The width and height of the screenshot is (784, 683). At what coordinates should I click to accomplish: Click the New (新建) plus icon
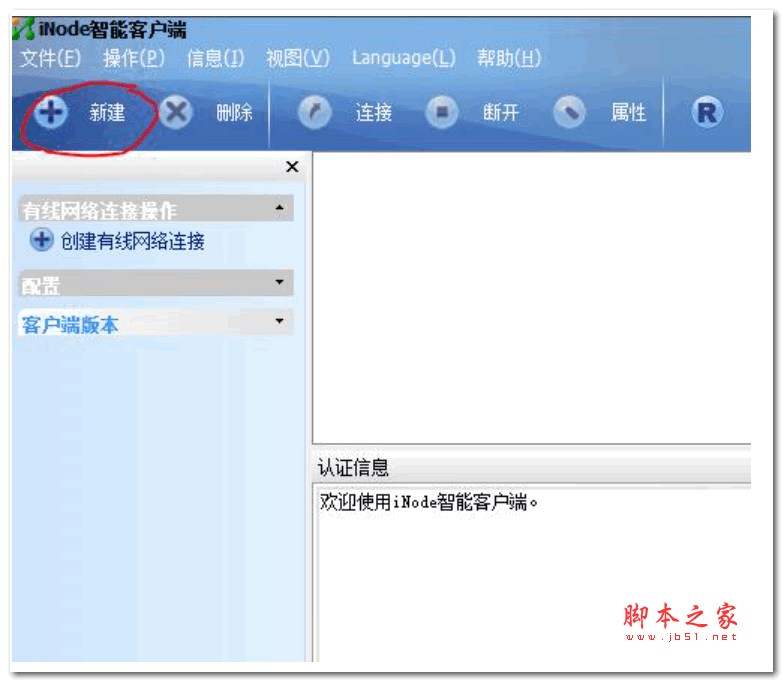(x=50, y=113)
